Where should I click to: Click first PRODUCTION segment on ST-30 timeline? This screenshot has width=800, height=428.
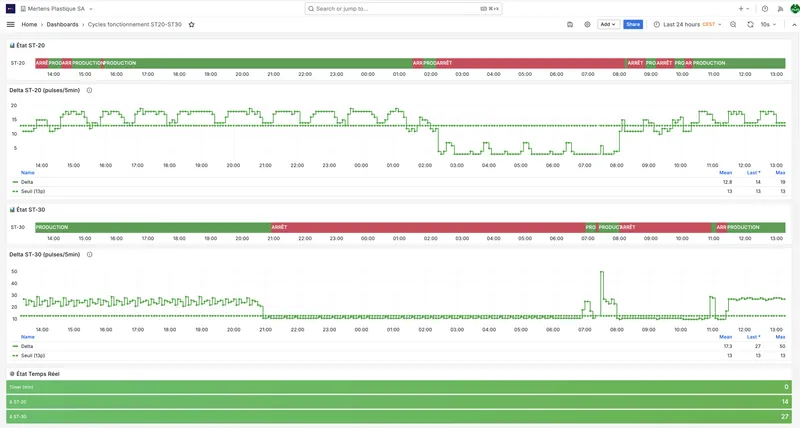point(153,228)
